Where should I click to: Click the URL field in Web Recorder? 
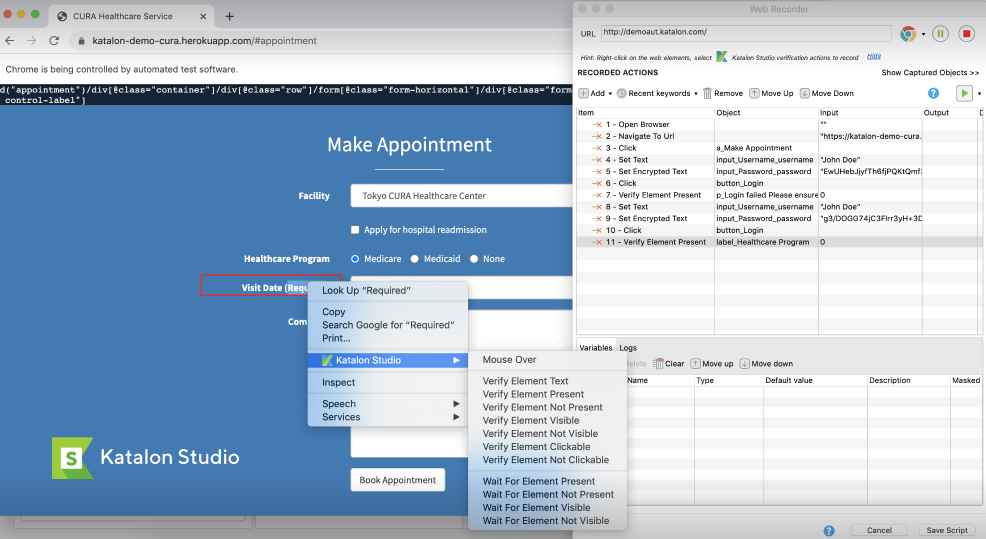click(x=746, y=33)
